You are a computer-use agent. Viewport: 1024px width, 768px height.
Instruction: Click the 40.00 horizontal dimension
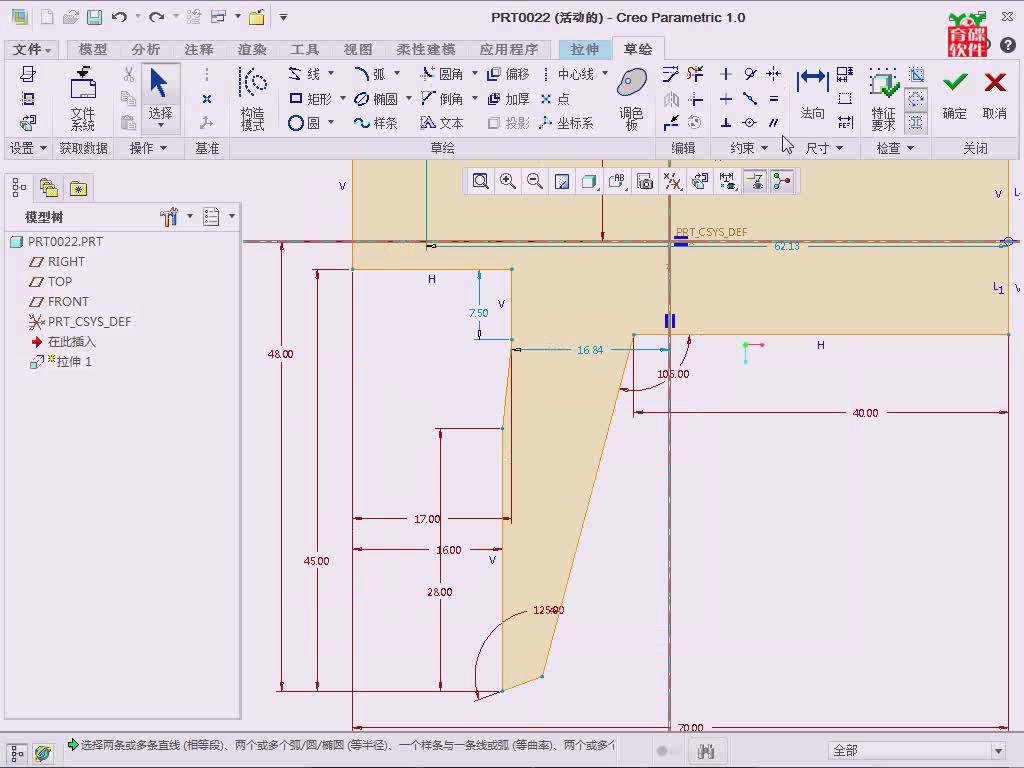coord(865,413)
